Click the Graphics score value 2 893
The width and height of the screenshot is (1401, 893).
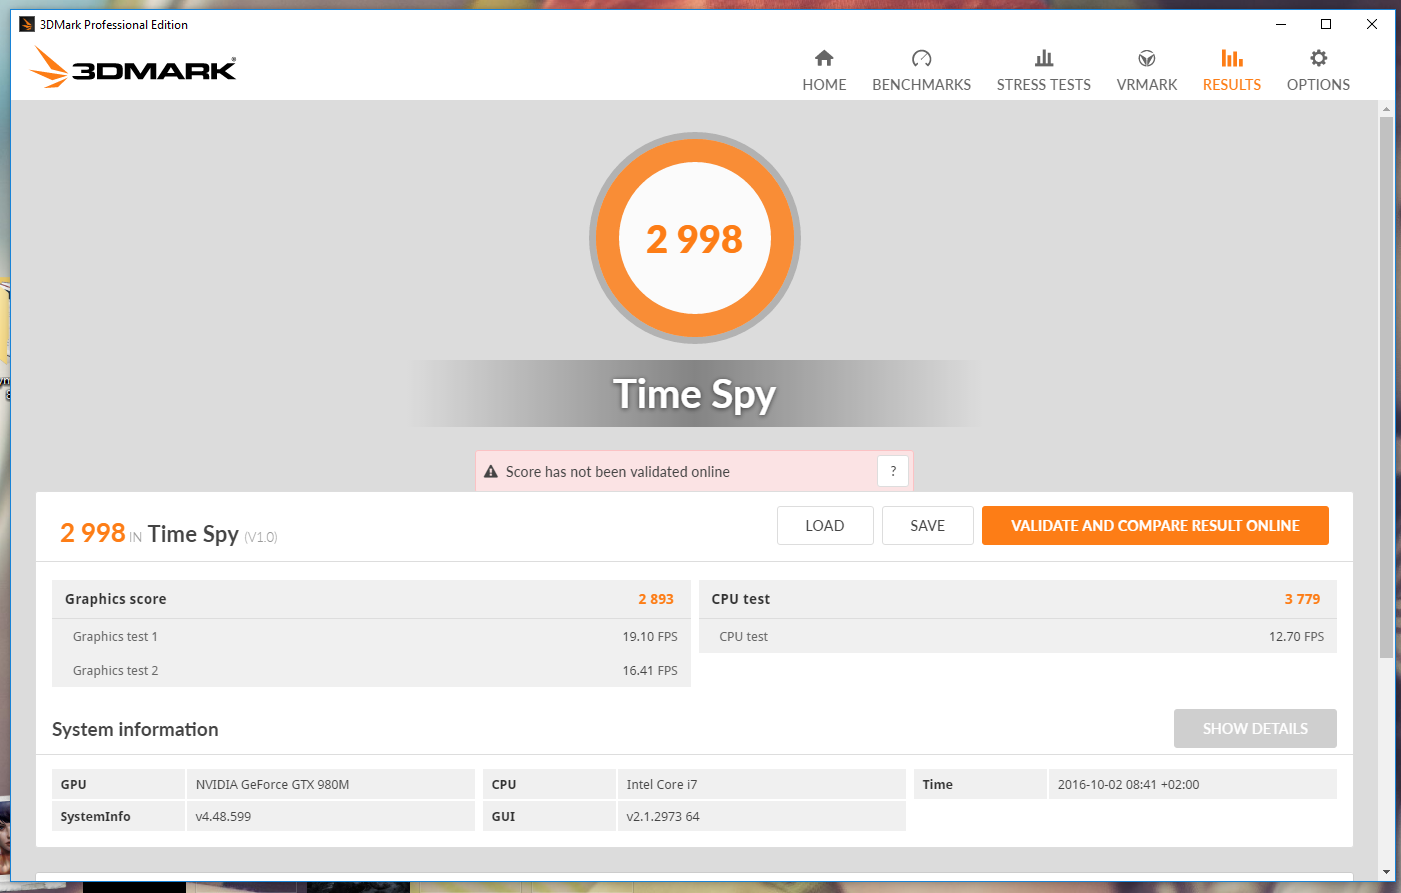pyautogui.click(x=656, y=599)
